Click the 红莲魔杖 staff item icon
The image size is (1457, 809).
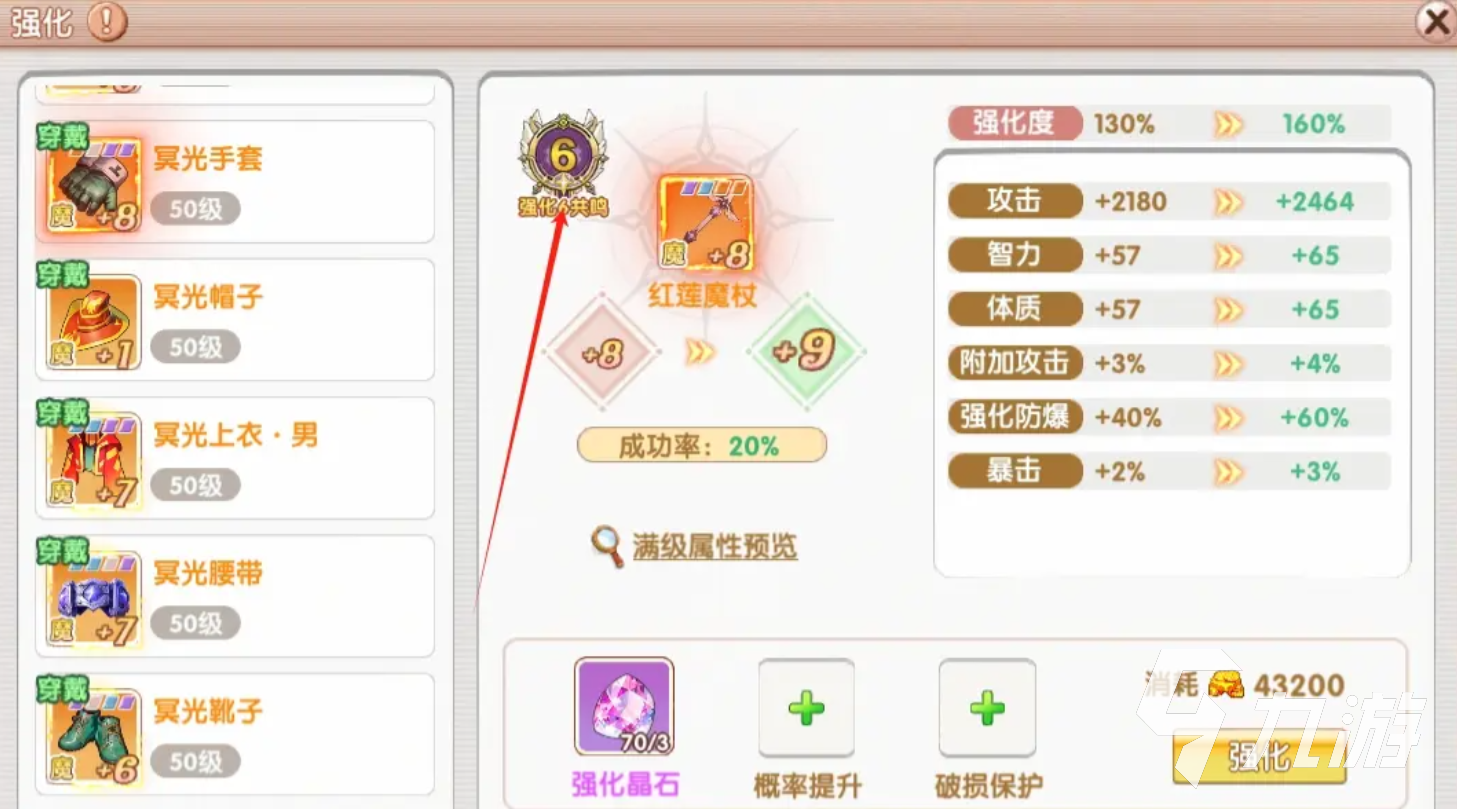pos(705,224)
